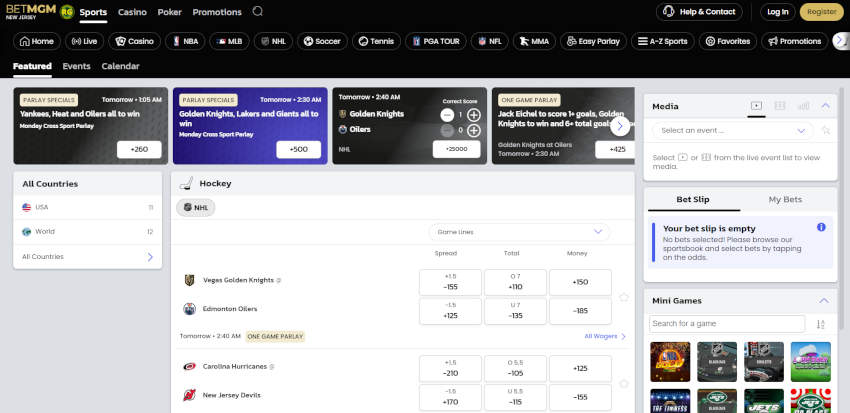This screenshot has width=850, height=413.
Task: Favorite the Golden Knights vs Oilers game
Action: (x=624, y=297)
